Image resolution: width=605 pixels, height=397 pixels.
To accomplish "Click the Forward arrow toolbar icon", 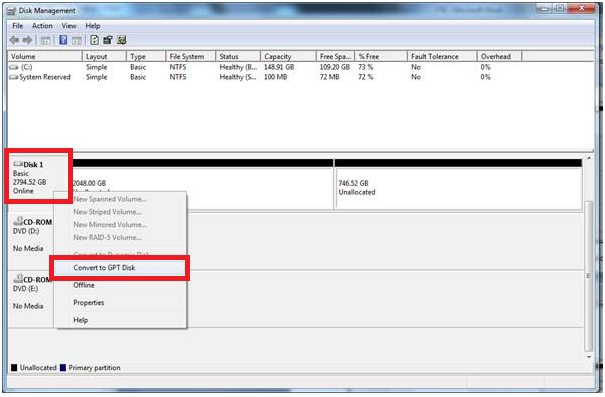I will [27, 40].
